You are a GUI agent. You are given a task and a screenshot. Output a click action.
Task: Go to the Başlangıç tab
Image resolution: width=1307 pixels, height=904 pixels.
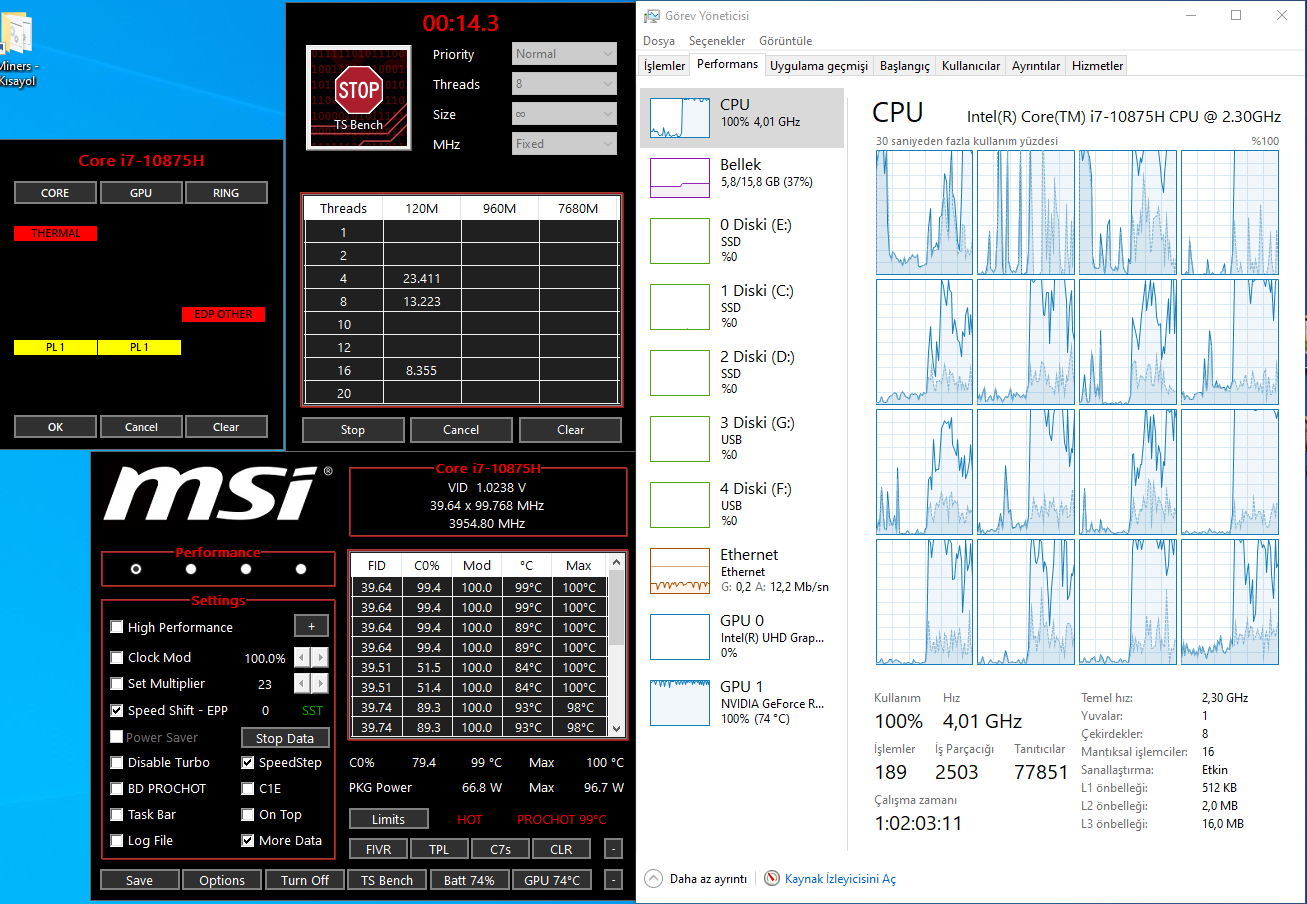pos(905,66)
